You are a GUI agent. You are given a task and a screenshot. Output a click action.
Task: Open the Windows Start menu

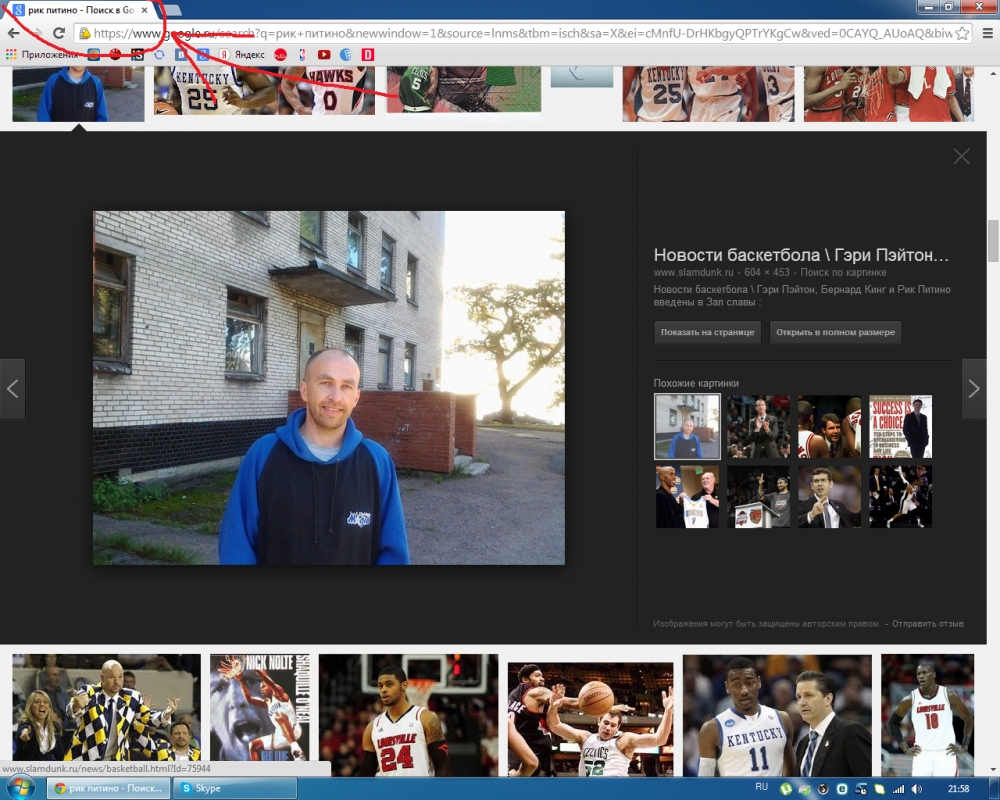tap(20, 787)
